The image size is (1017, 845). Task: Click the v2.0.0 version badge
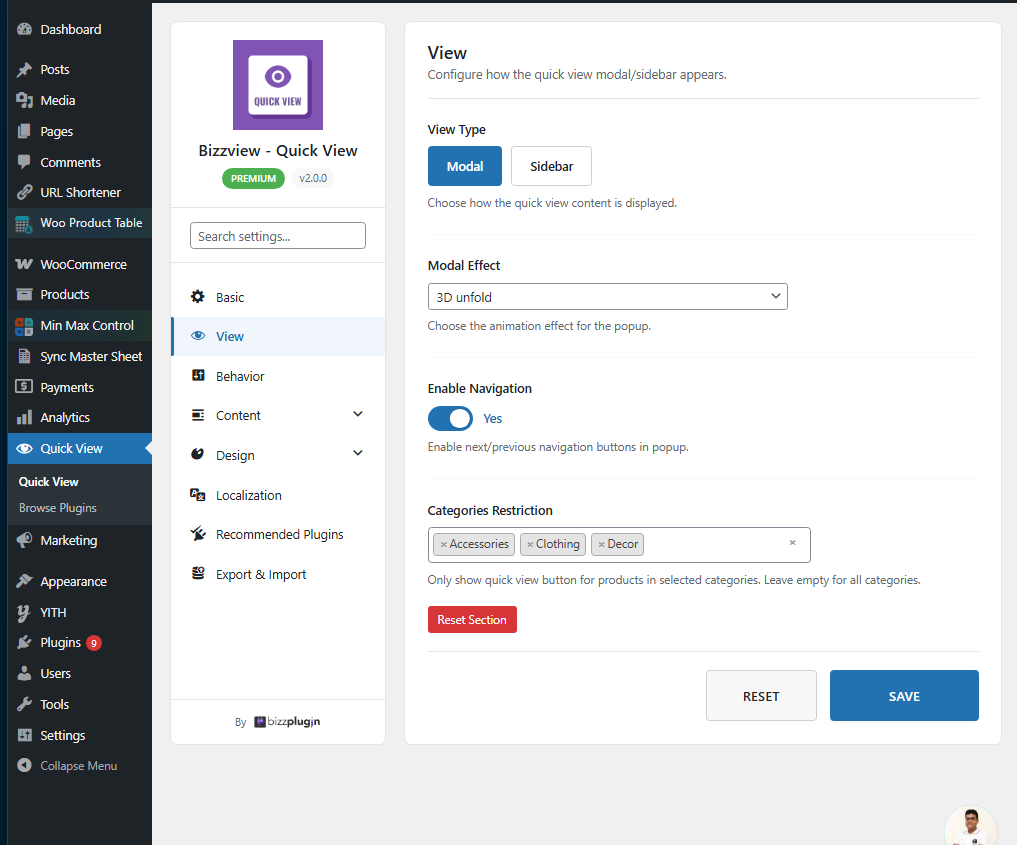[313, 178]
